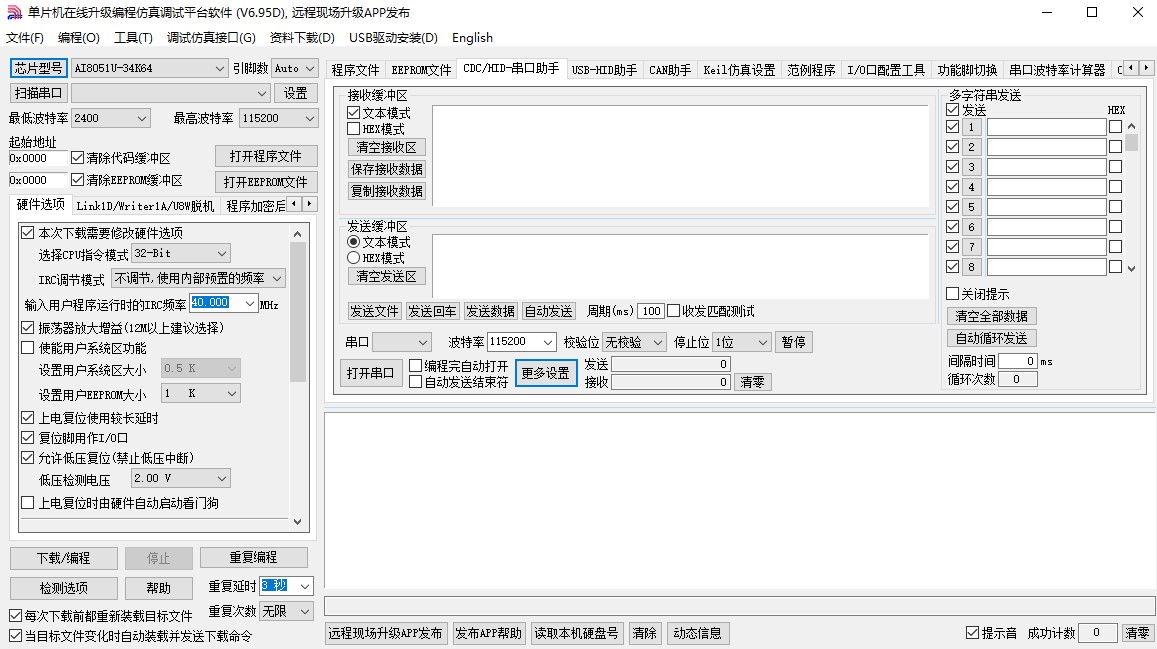1157x649 pixels.
Task: Click the 自动循环发送 button
Action: click(991, 338)
